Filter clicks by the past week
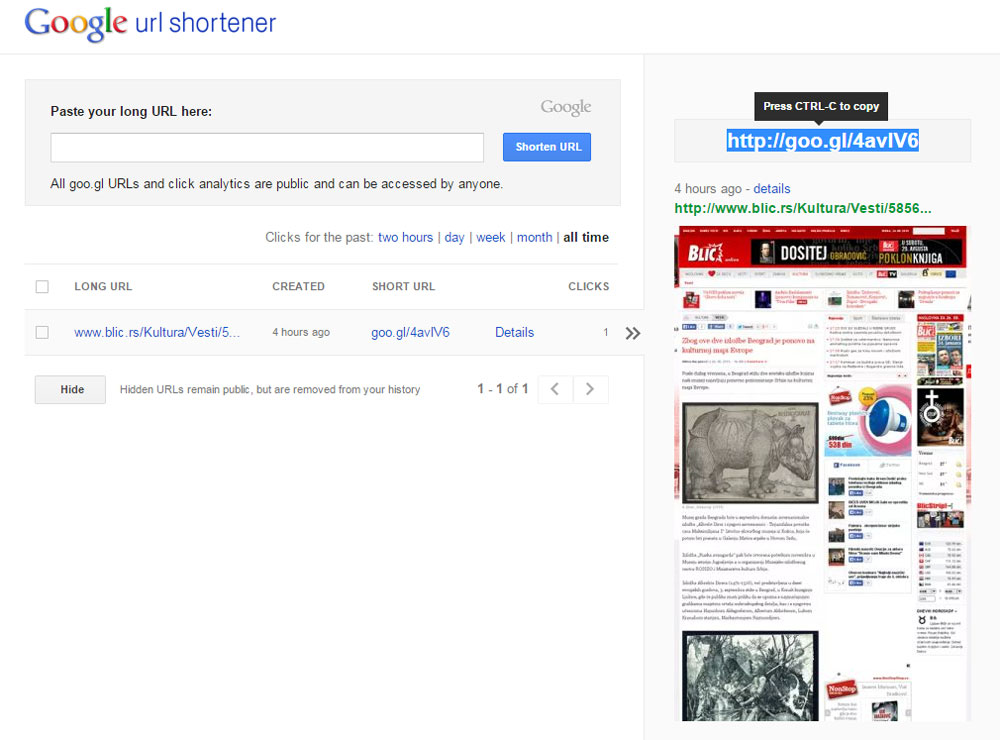 tap(490, 237)
